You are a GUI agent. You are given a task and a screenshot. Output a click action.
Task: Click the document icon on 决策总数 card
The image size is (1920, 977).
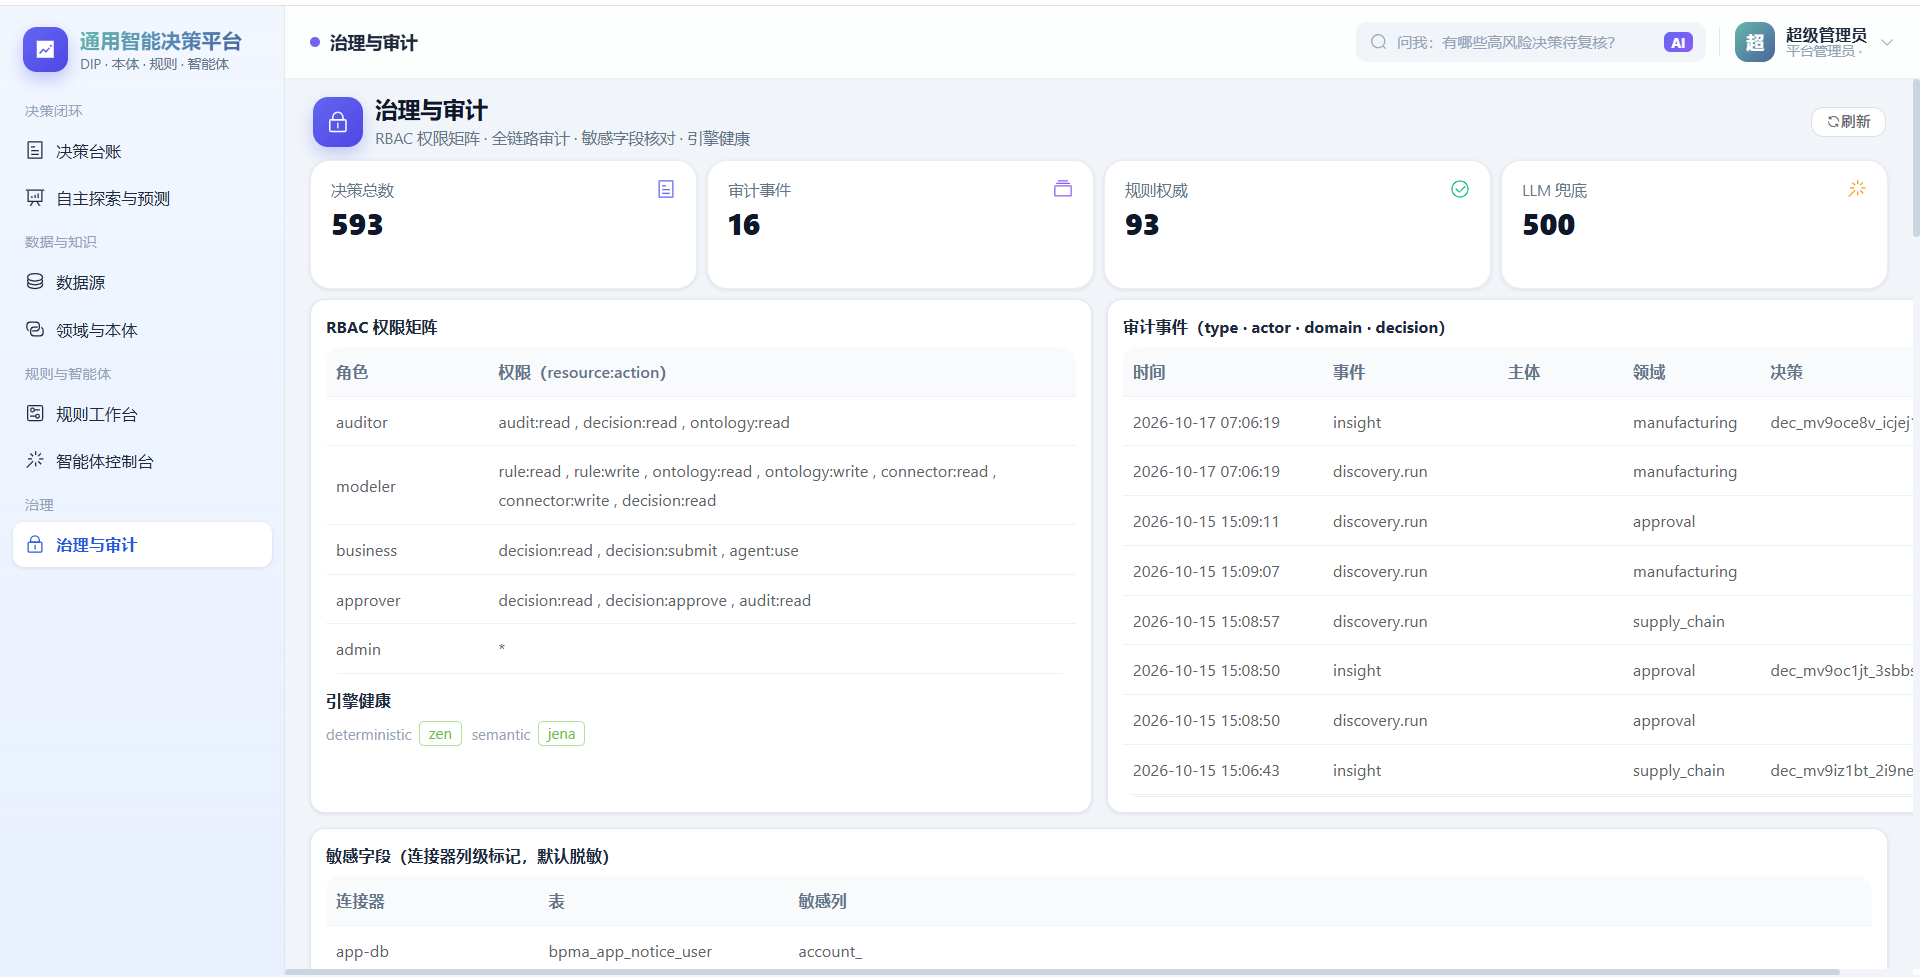click(666, 189)
